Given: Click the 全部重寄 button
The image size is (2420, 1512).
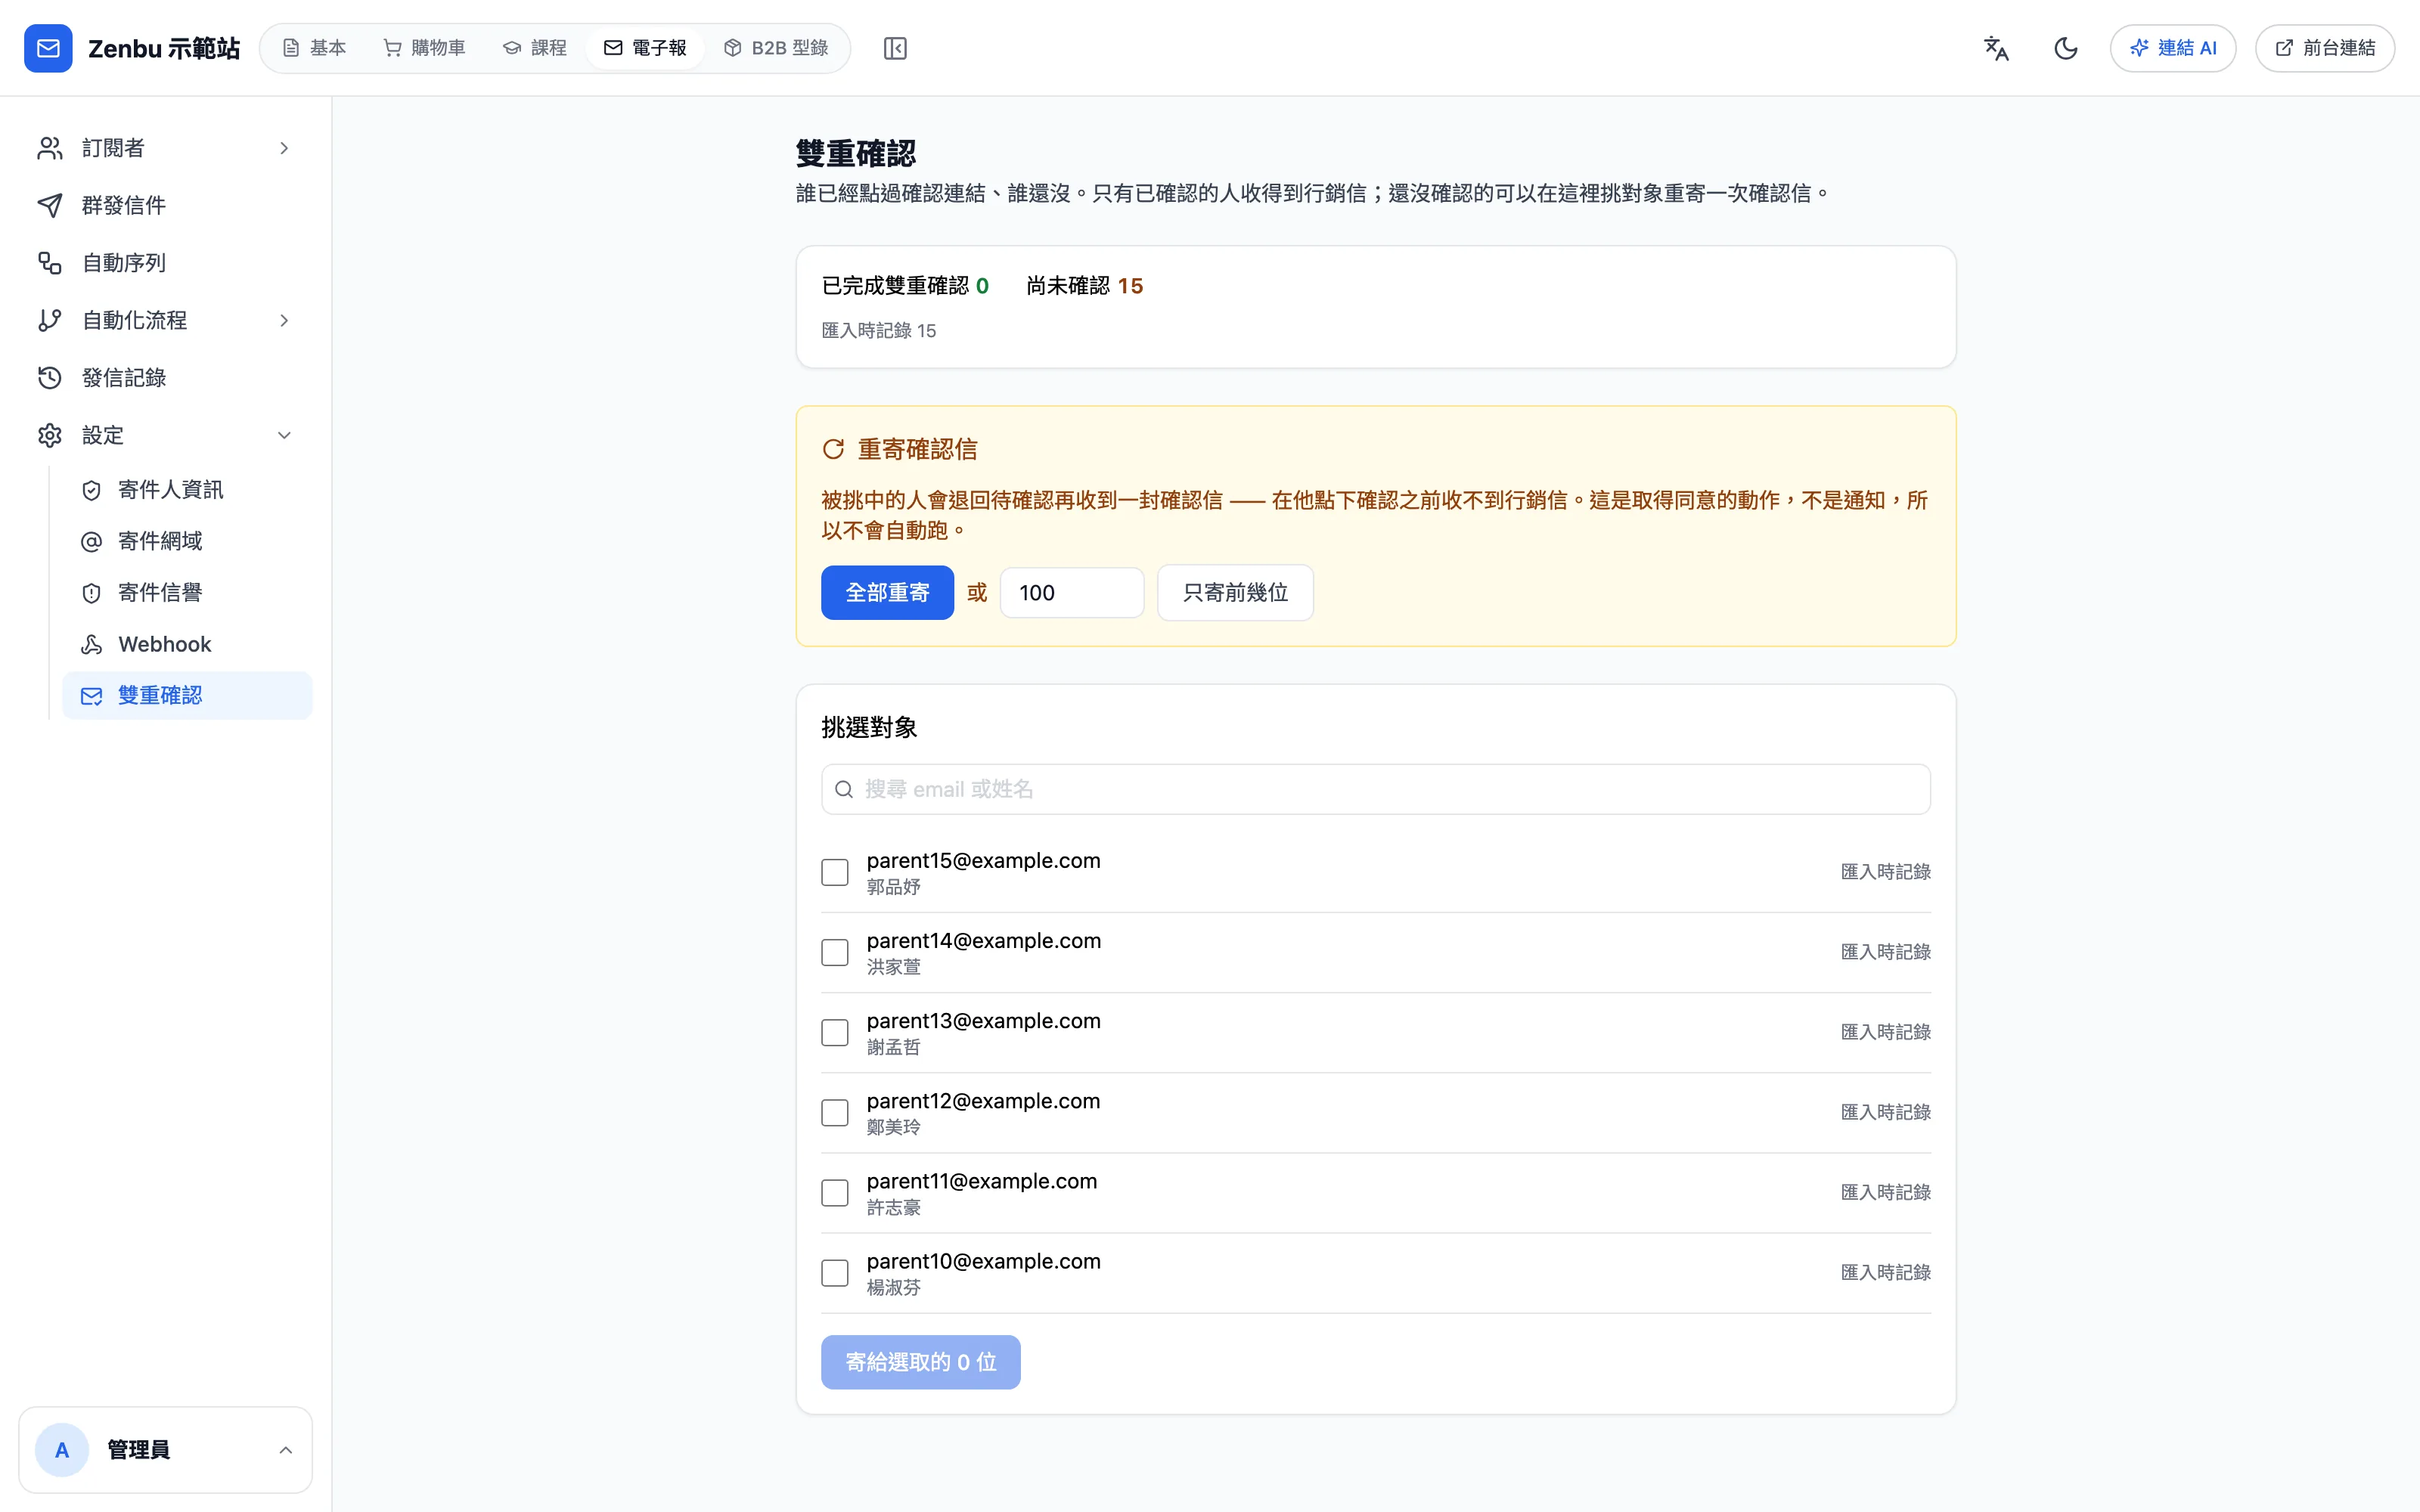Looking at the screenshot, I should click(x=887, y=593).
